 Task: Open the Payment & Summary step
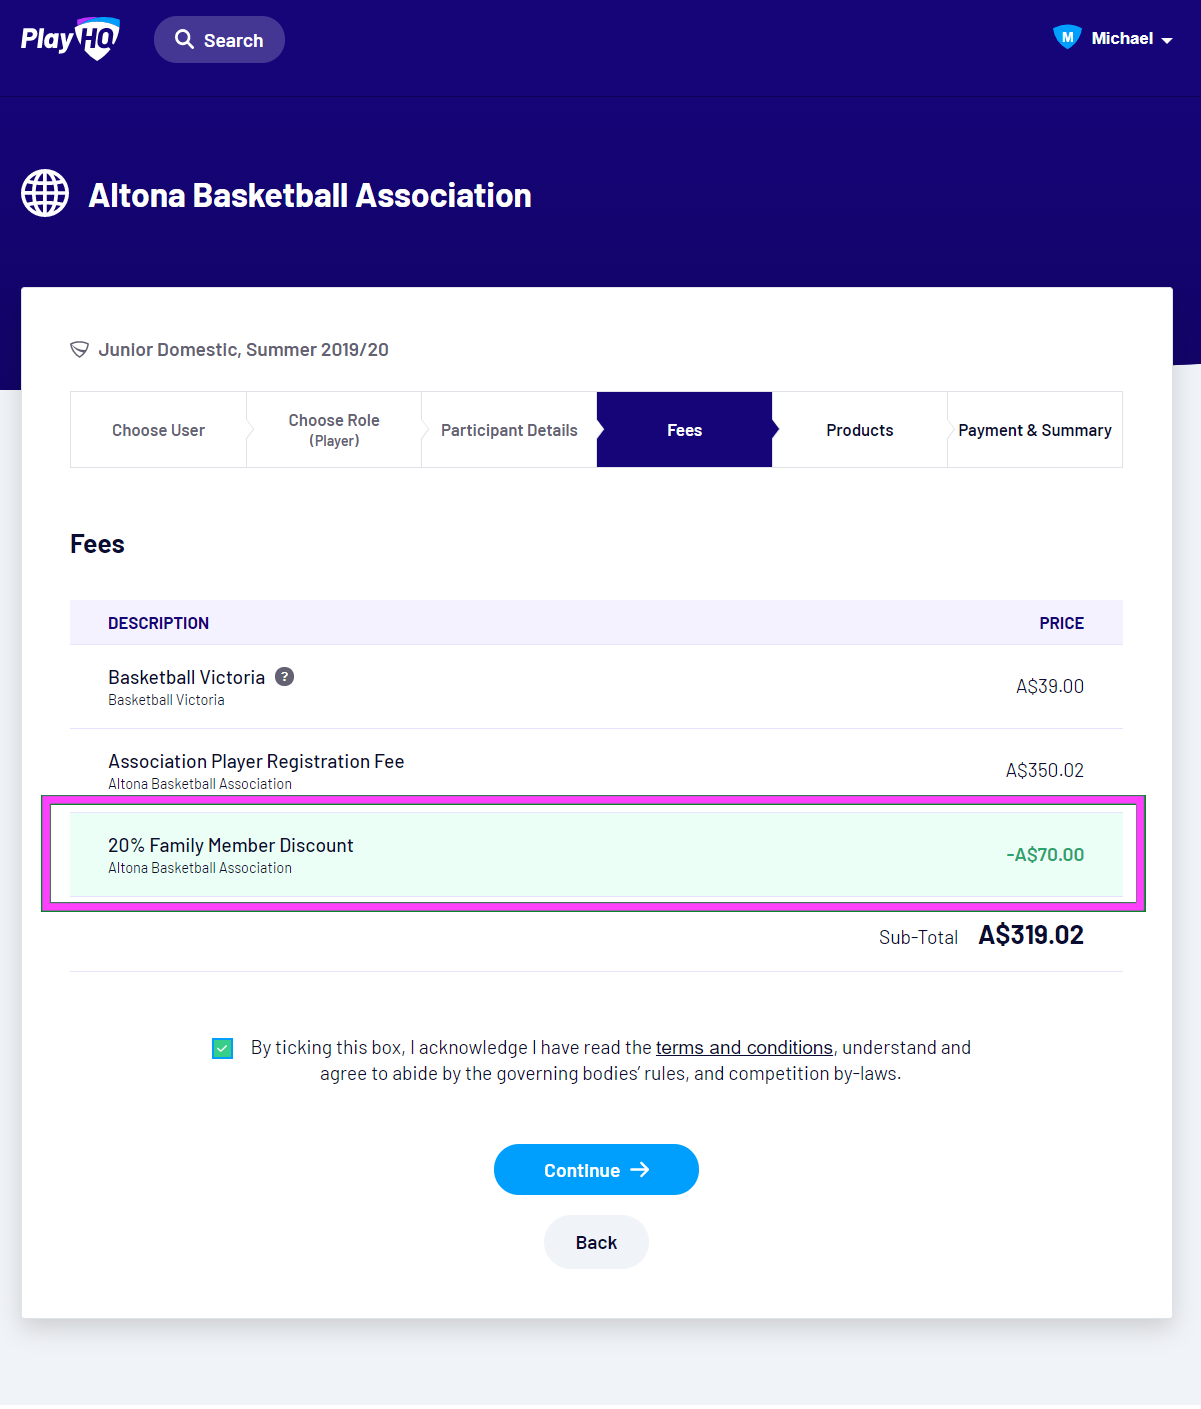1034,430
